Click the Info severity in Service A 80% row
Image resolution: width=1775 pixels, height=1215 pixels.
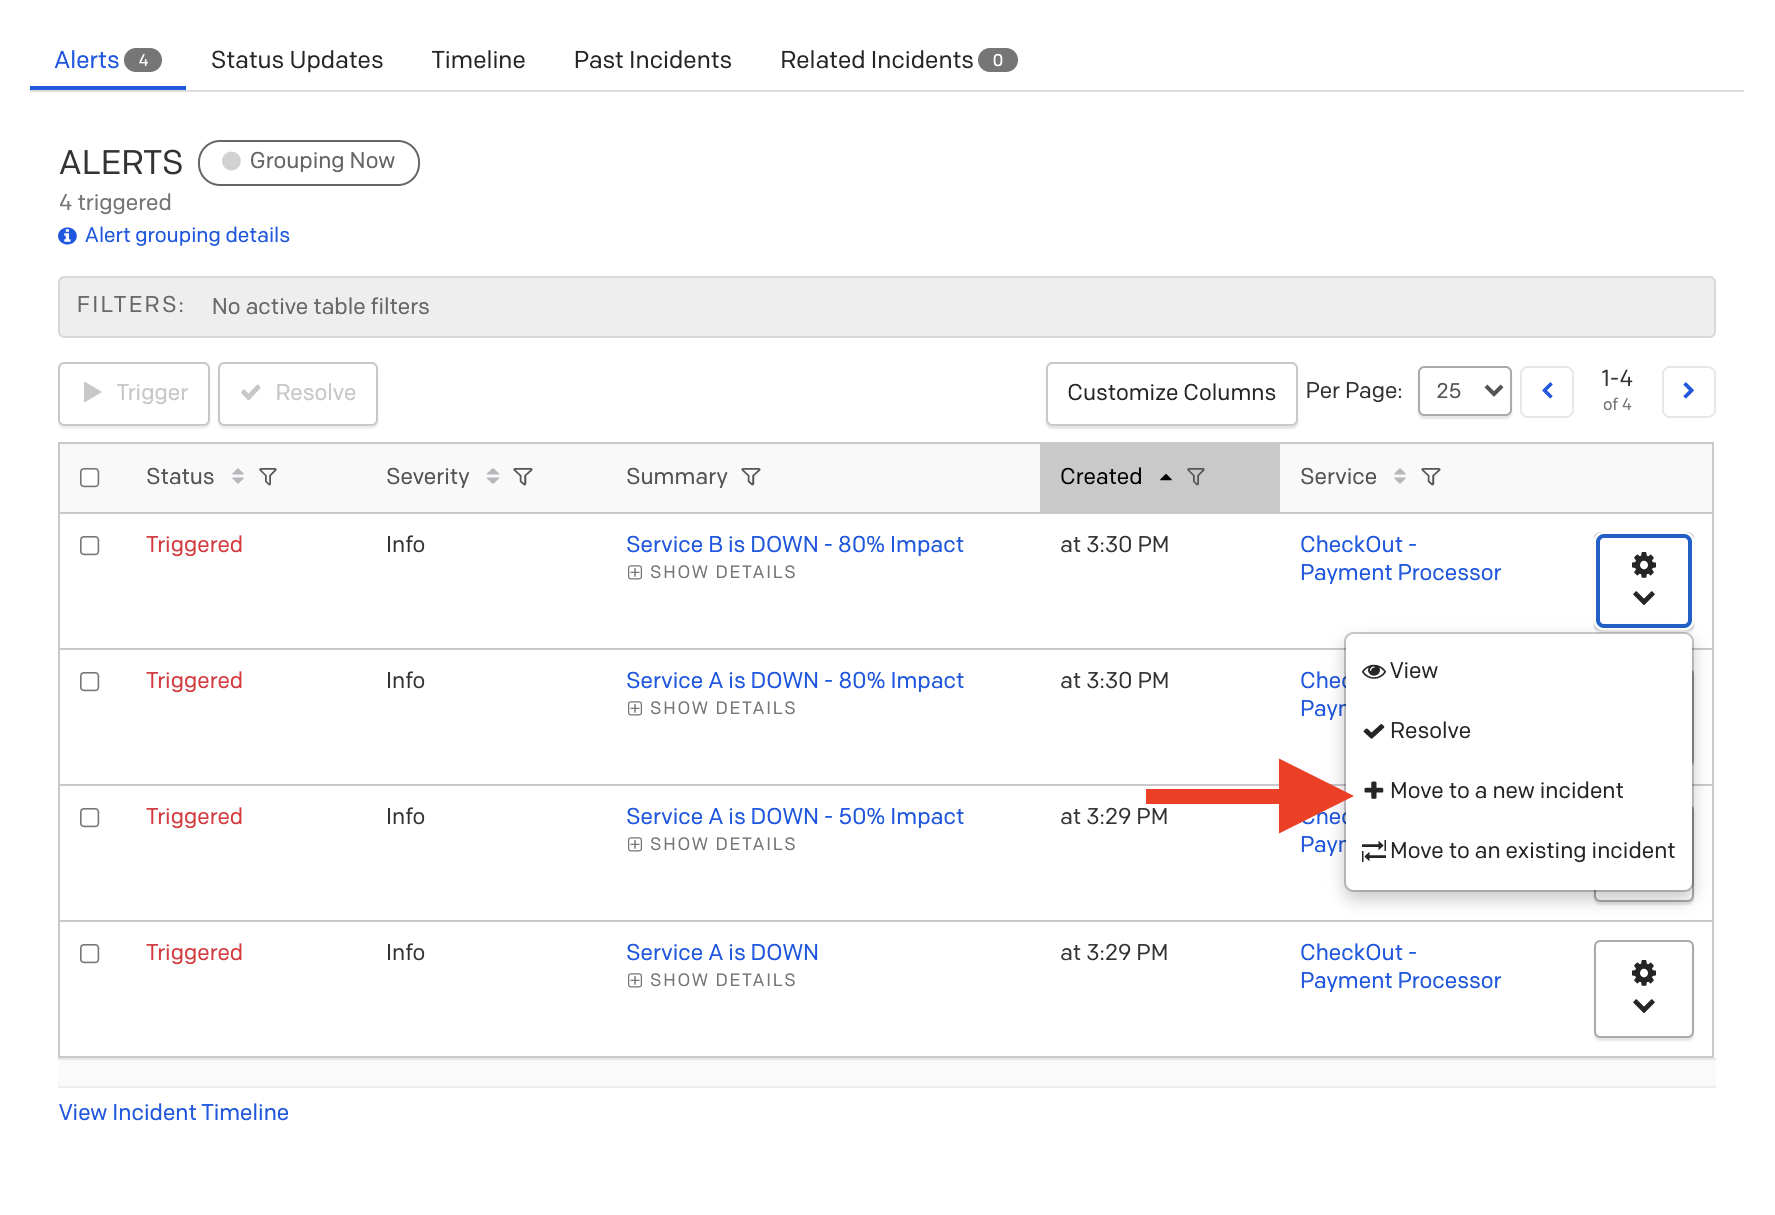tap(405, 680)
